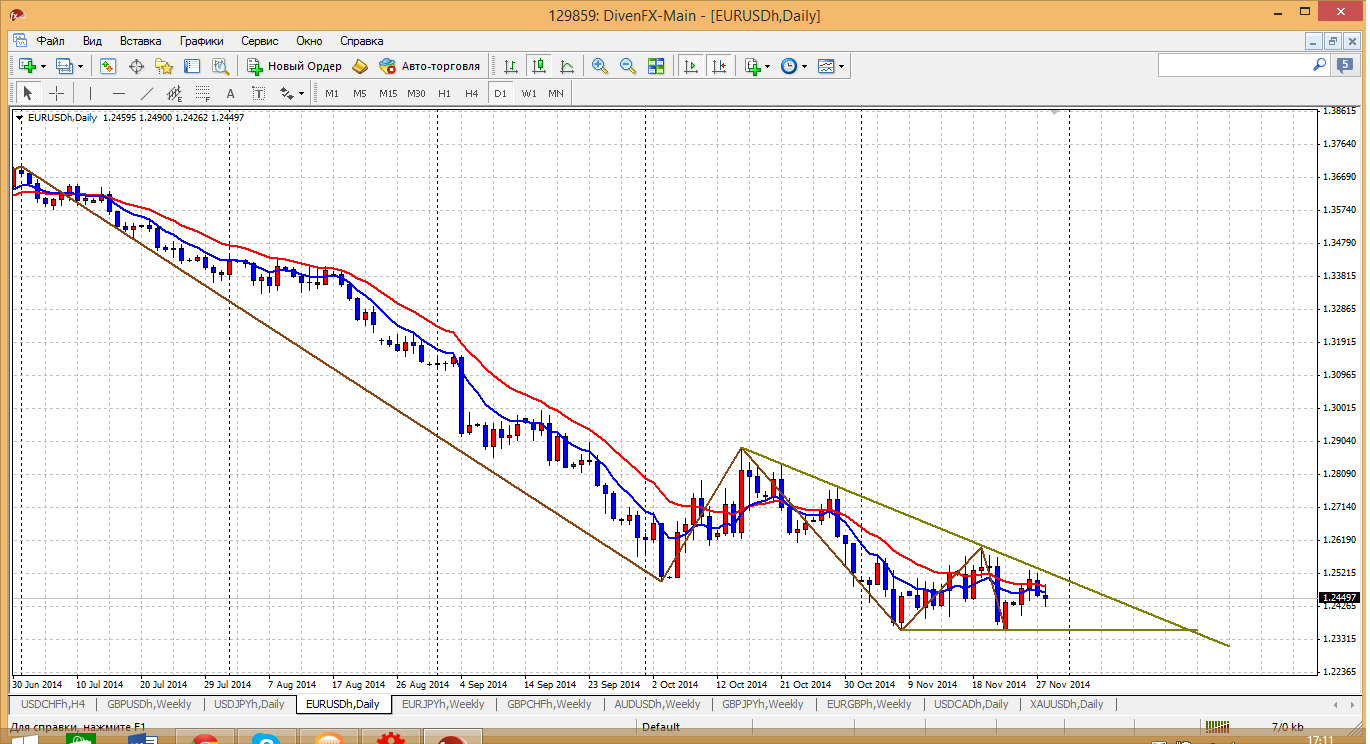Screen dimensions: 1370x744
Task: Click the search input field
Action: tap(1234, 65)
